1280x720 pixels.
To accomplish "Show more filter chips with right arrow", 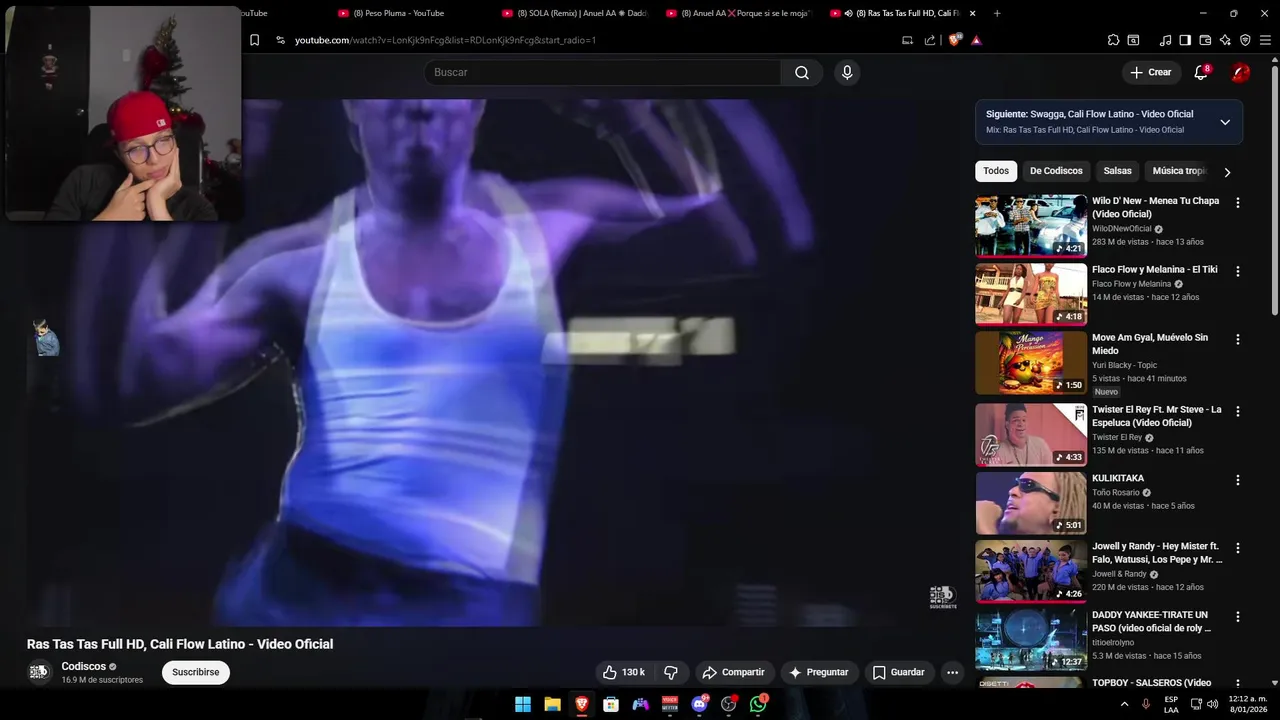I will pyautogui.click(x=1227, y=172).
